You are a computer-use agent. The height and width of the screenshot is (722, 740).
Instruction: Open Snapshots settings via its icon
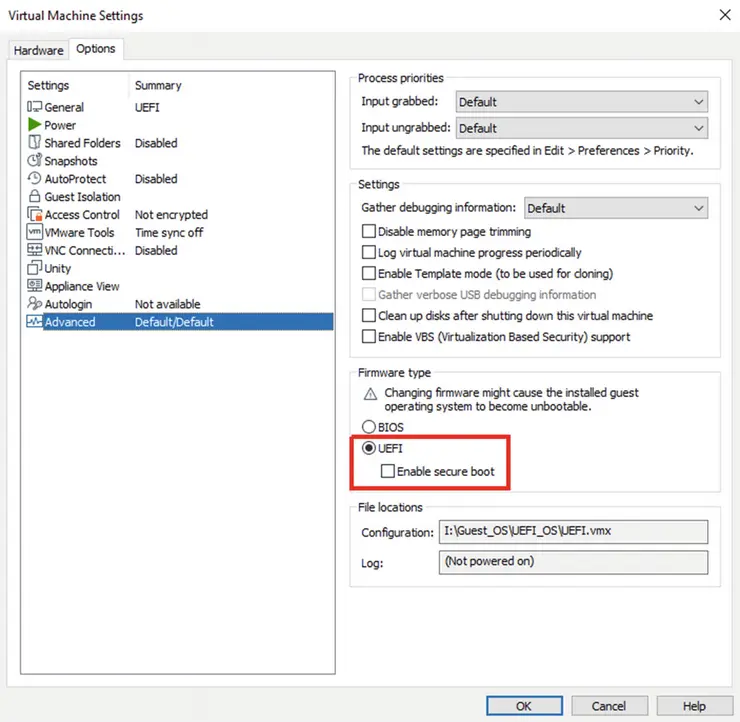click(x=35, y=161)
